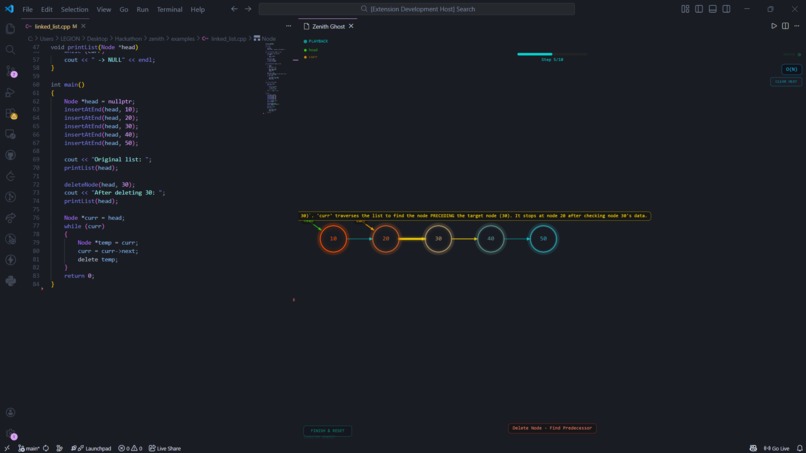Open the Selection menu
The image size is (806, 453).
pyautogui.click(x=75, y=9)
